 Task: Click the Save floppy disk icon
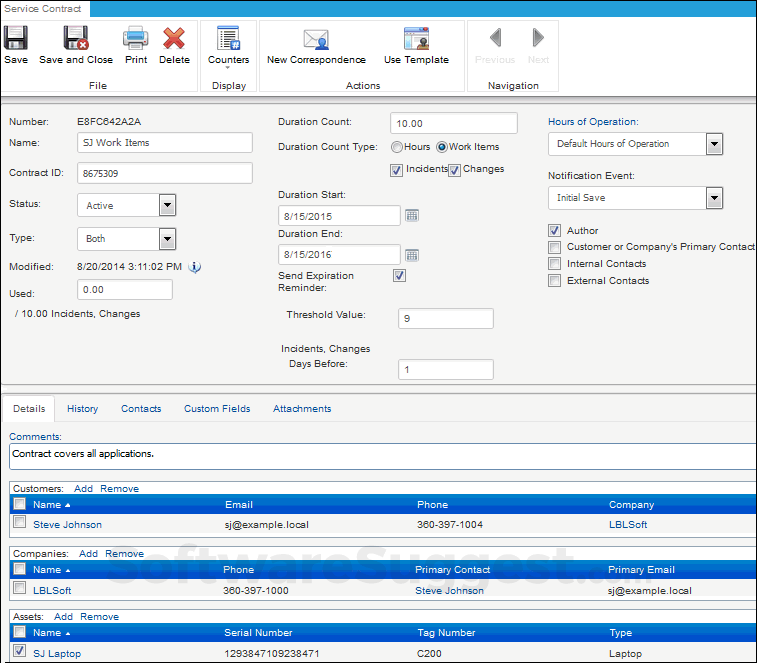tap(16, 39)
